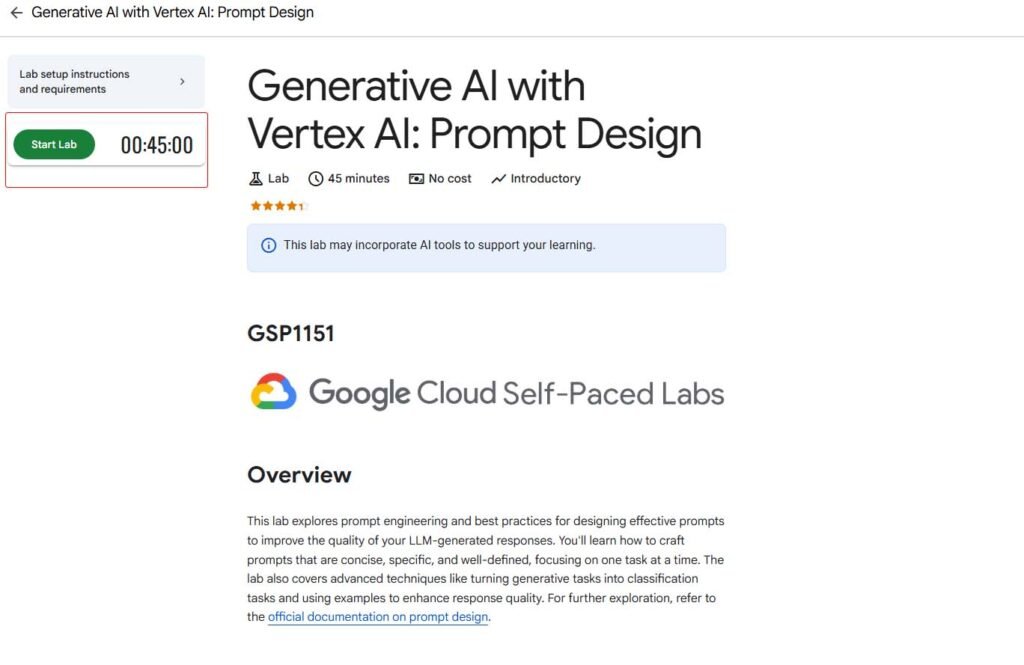Click the lab flask icon

coord(256,178)
